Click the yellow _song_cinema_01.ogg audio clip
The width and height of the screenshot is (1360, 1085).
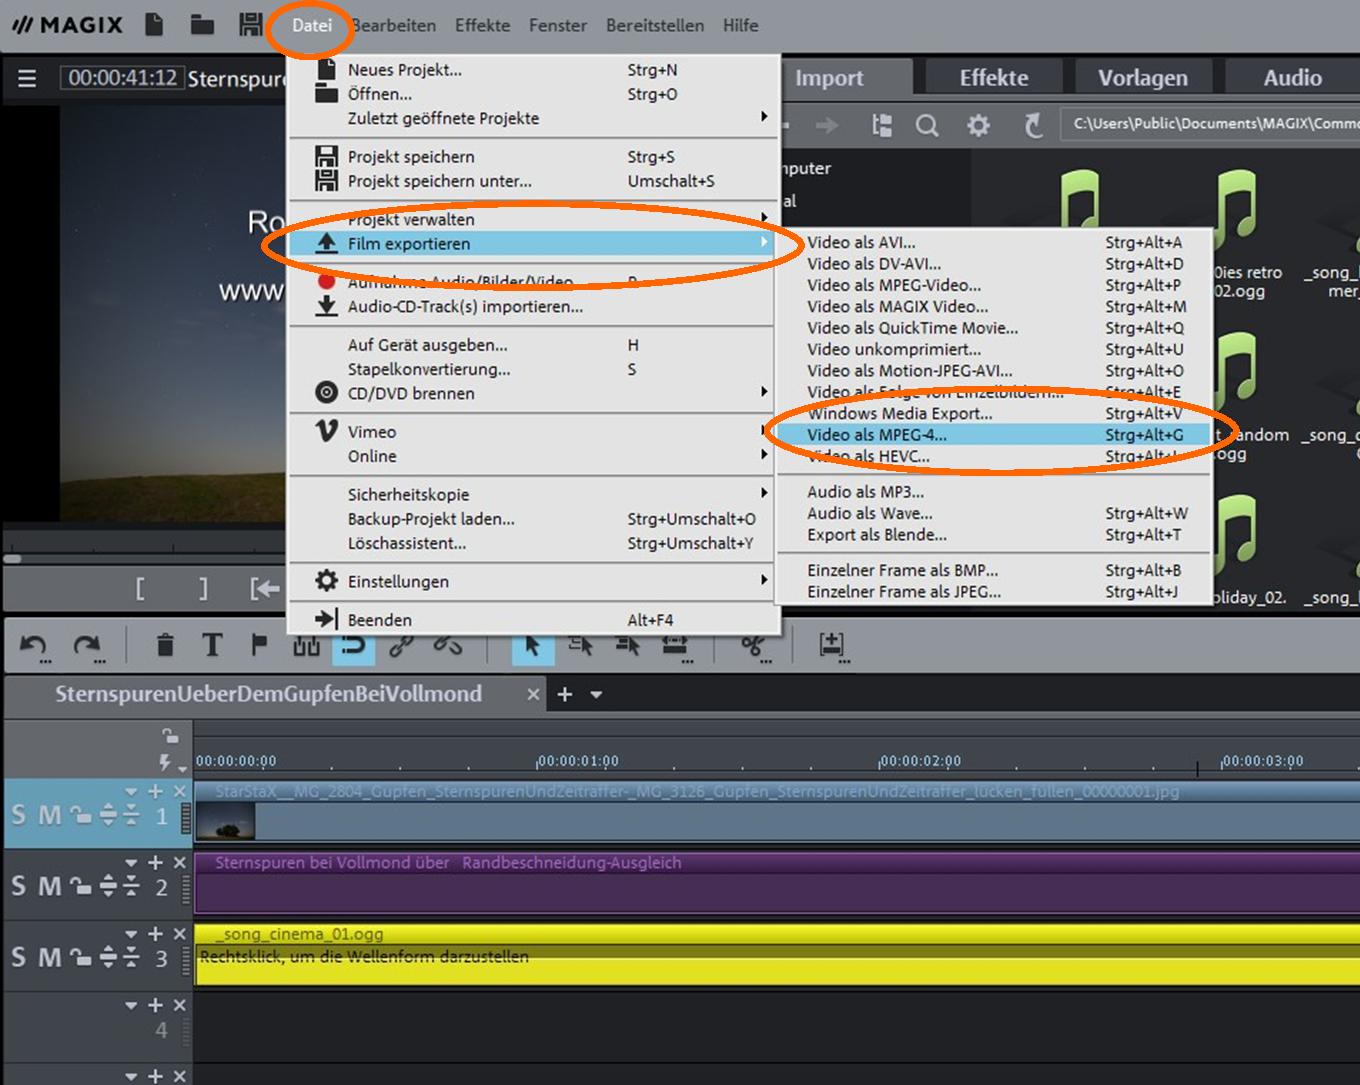point(700,960)
